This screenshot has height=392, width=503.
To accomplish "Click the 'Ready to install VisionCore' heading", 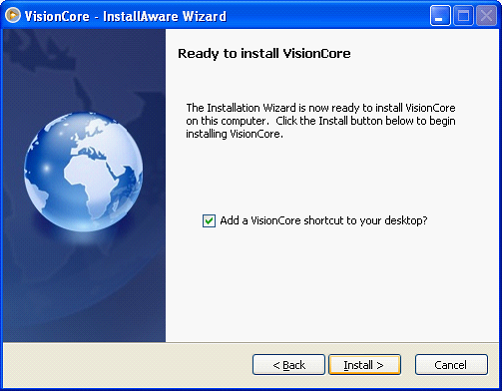I will pos(264,54).
